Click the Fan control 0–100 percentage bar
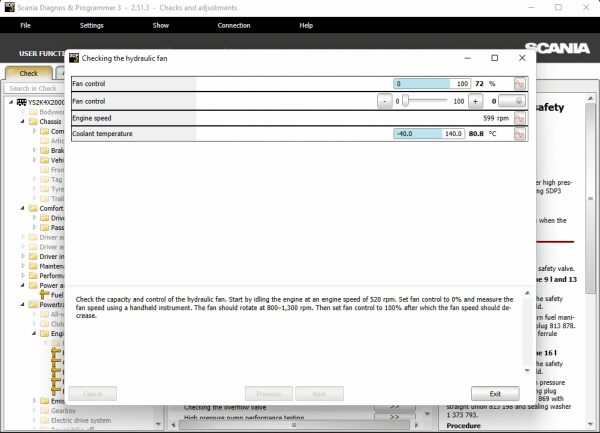600x433 pixels. pyautogui.click(x=432, y=84)
